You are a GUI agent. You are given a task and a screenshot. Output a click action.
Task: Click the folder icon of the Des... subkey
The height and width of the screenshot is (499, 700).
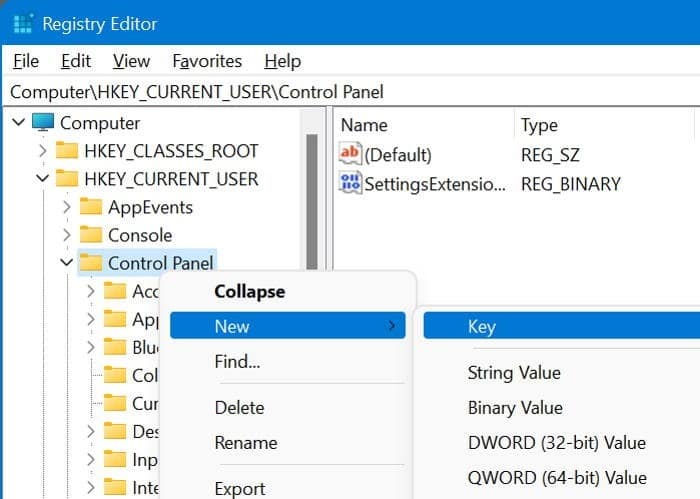pos(115,432)
